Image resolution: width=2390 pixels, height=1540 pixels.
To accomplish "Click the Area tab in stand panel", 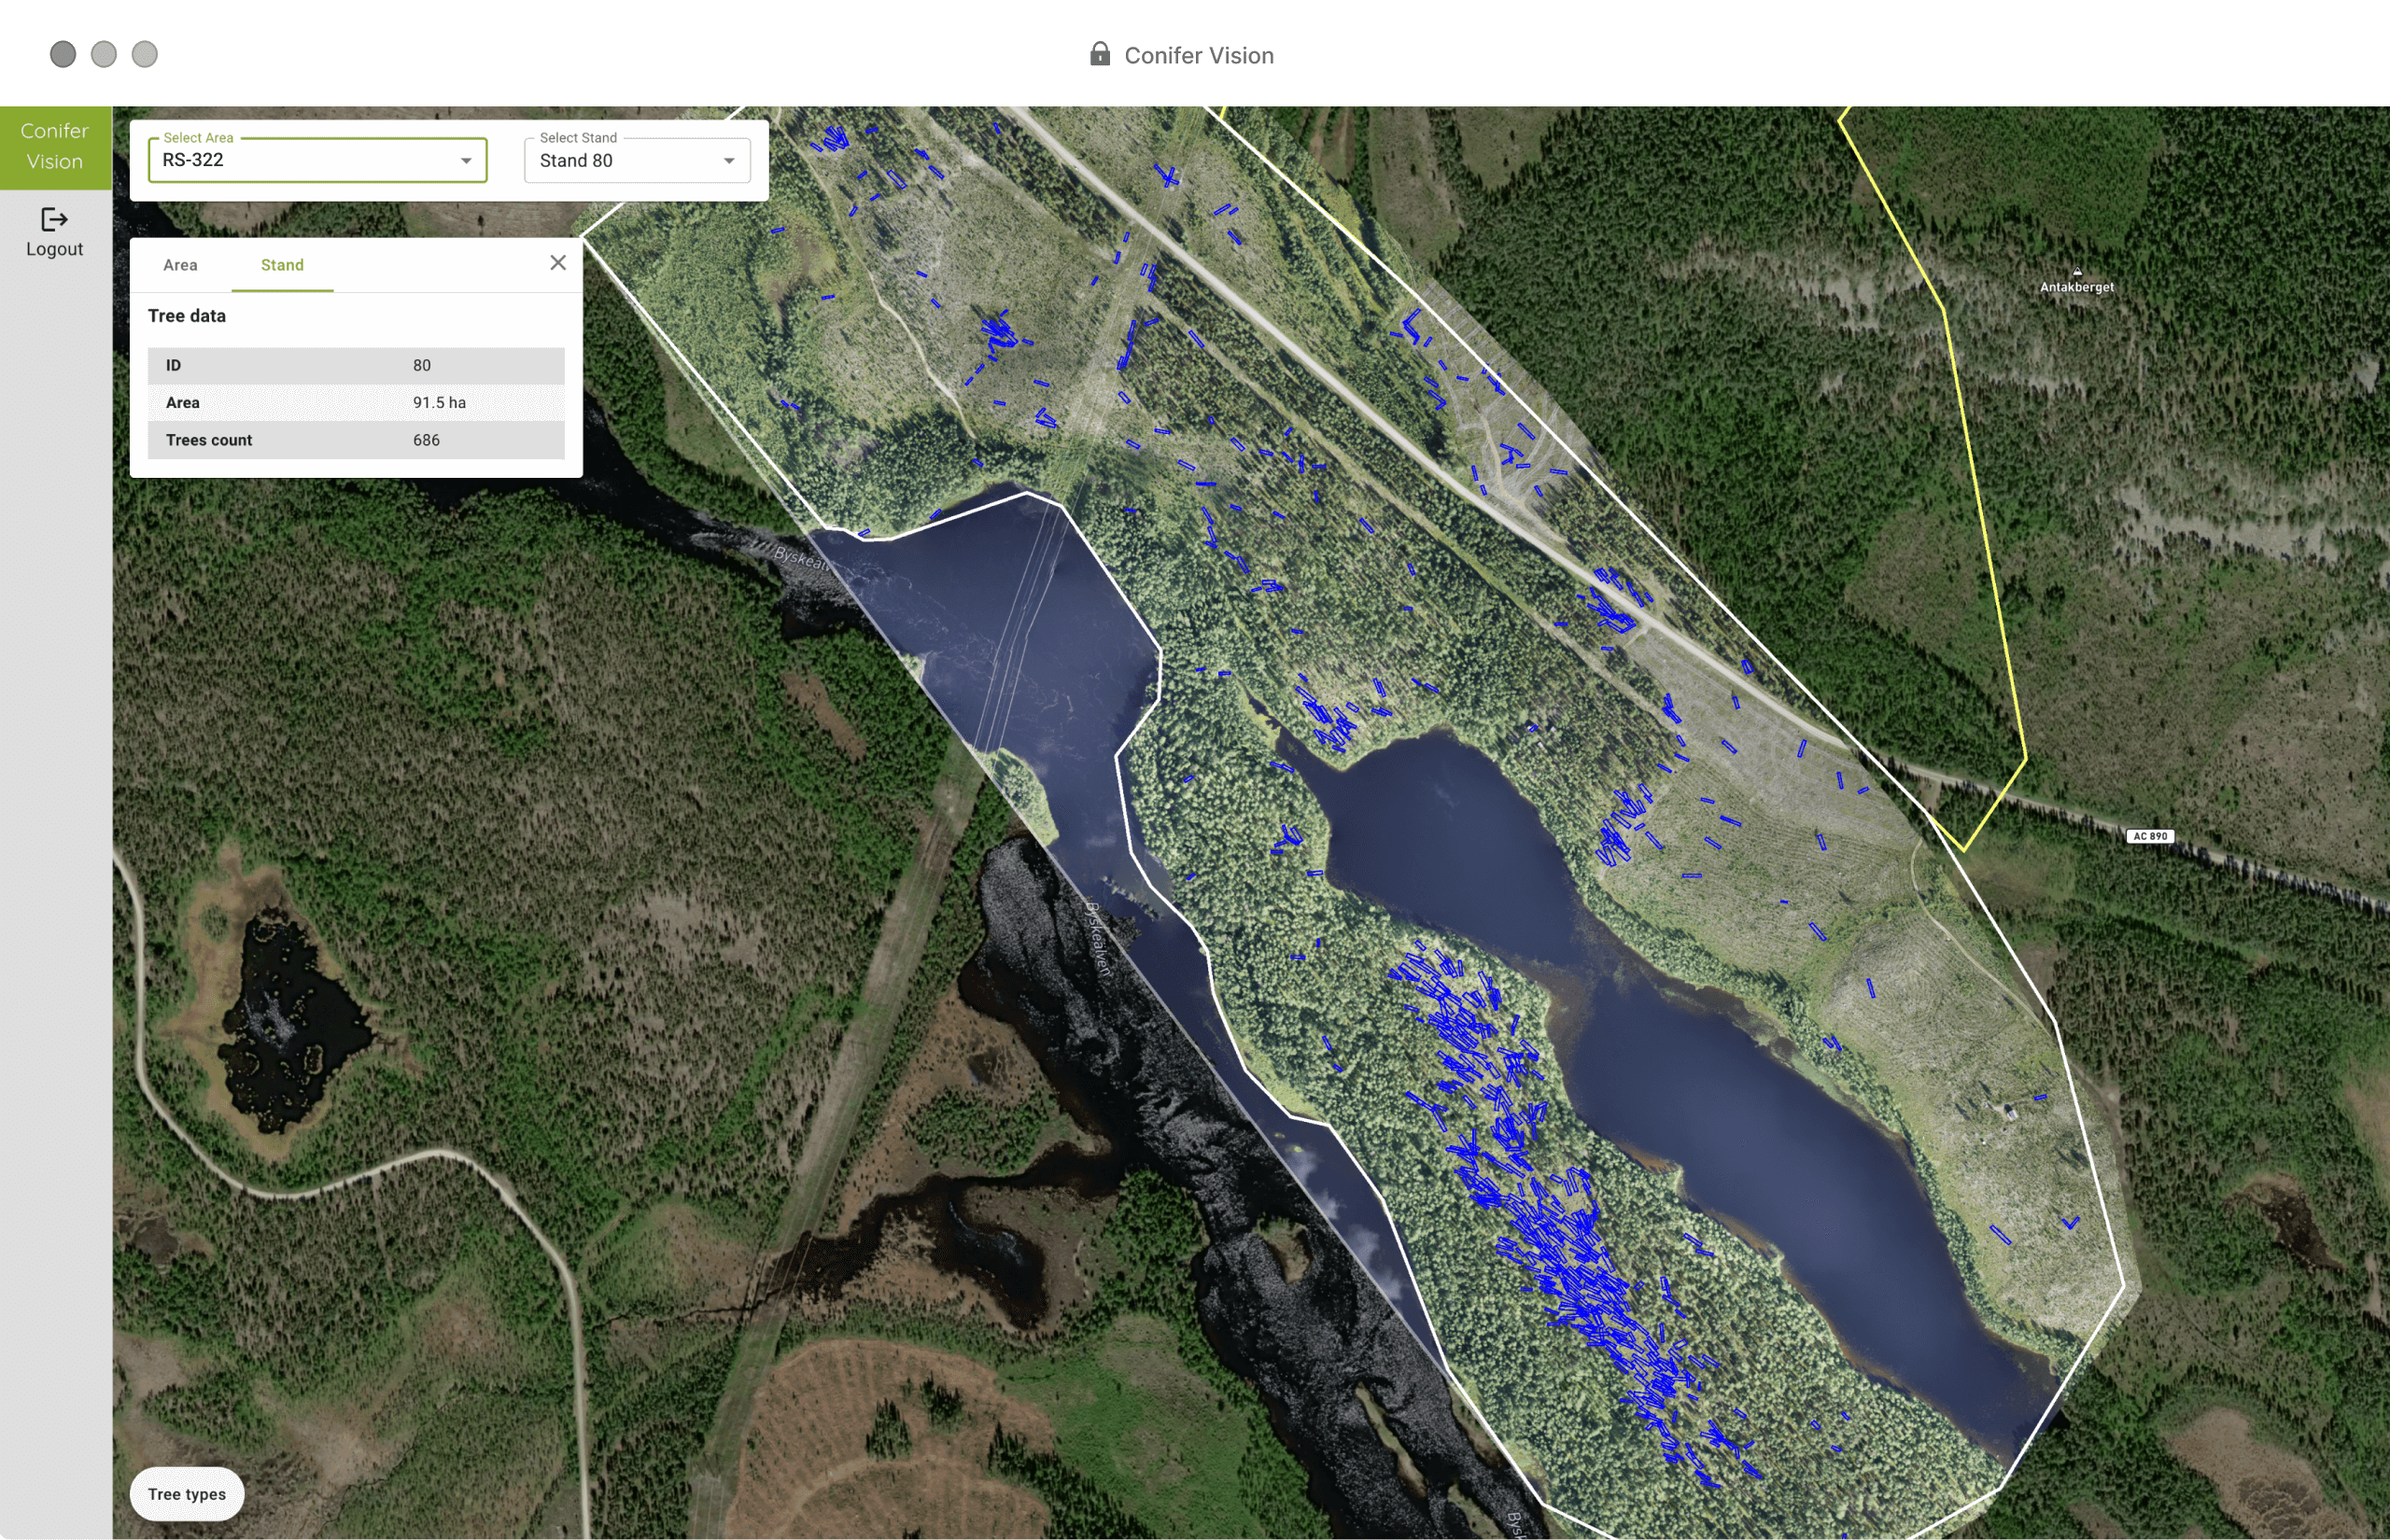I will click(179, 265).
